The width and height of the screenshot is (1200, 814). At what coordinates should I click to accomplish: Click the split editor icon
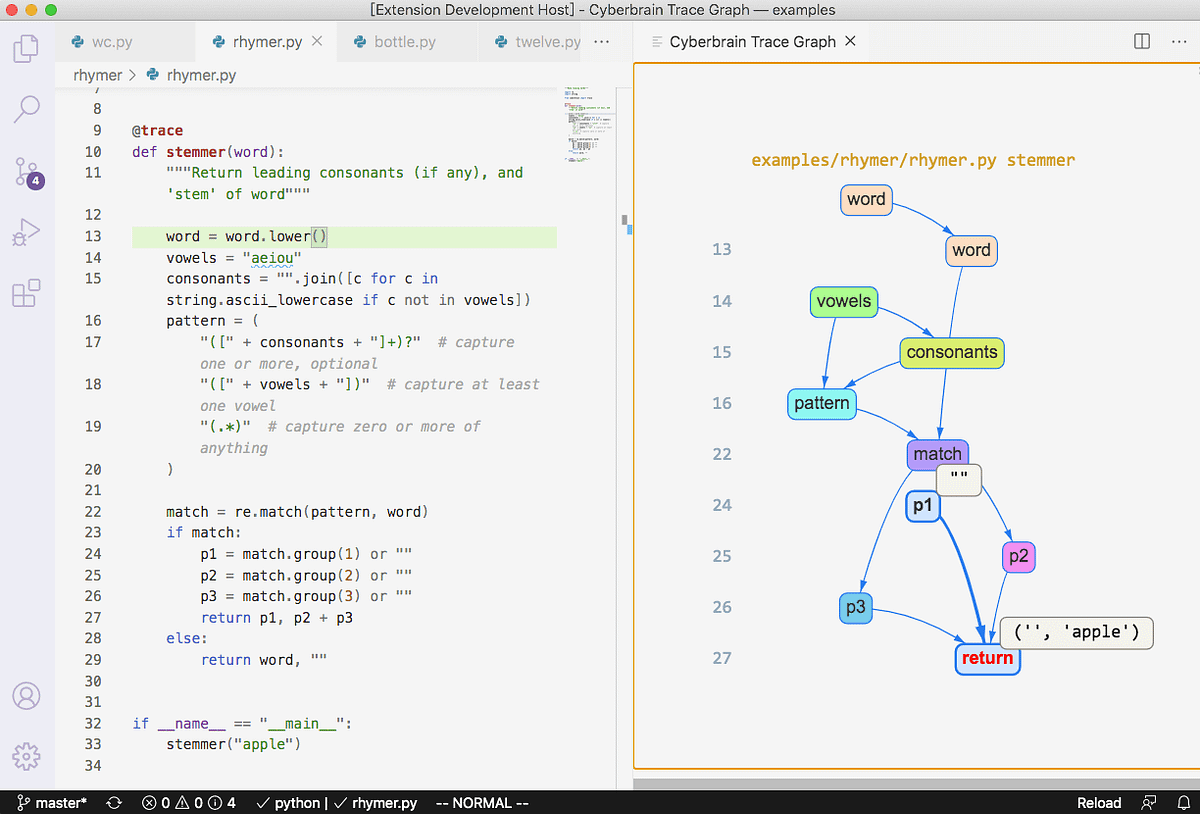point(1141,41)
